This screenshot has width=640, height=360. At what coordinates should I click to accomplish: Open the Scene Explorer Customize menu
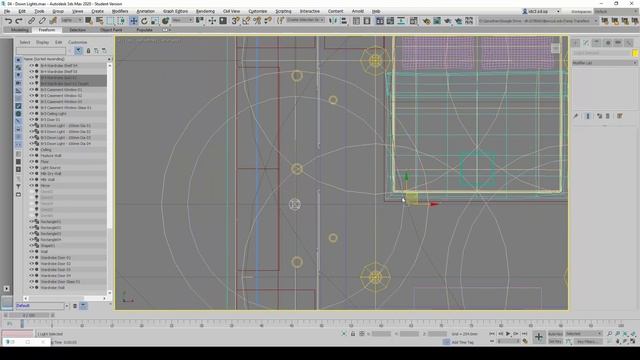coord(78,42)
